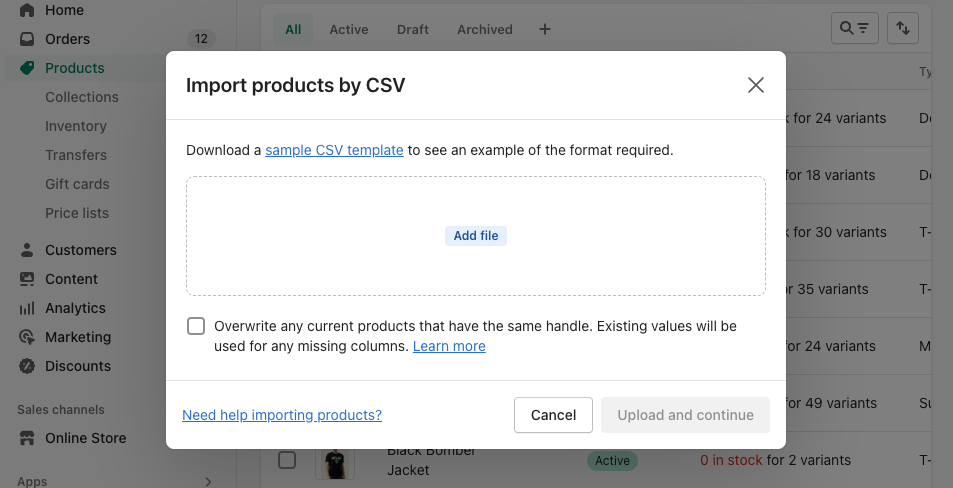This screenshot has width=953, height=488.
Task: Click the Discounts percent badge icon
Action: 27,366
